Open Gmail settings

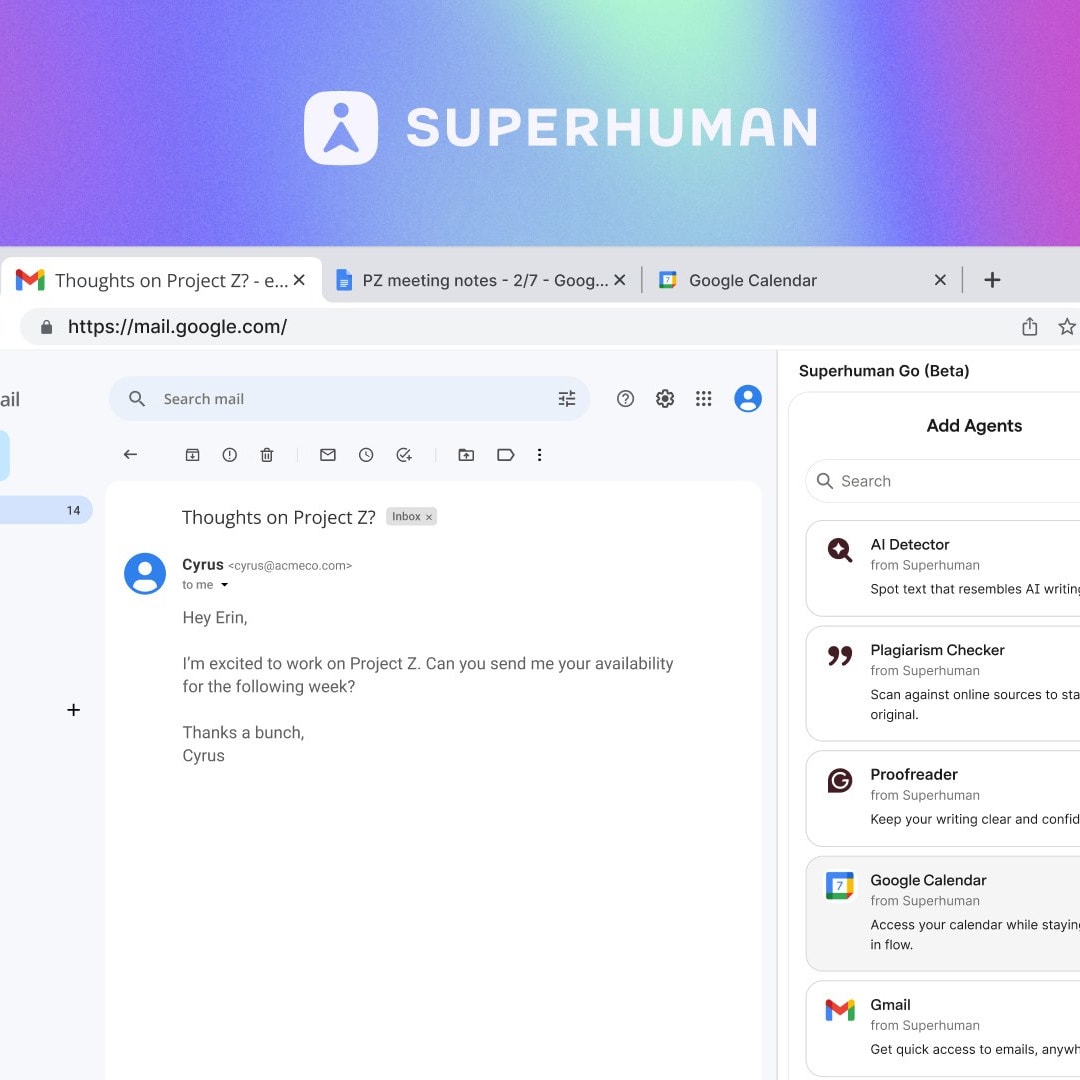pos(664,398)
